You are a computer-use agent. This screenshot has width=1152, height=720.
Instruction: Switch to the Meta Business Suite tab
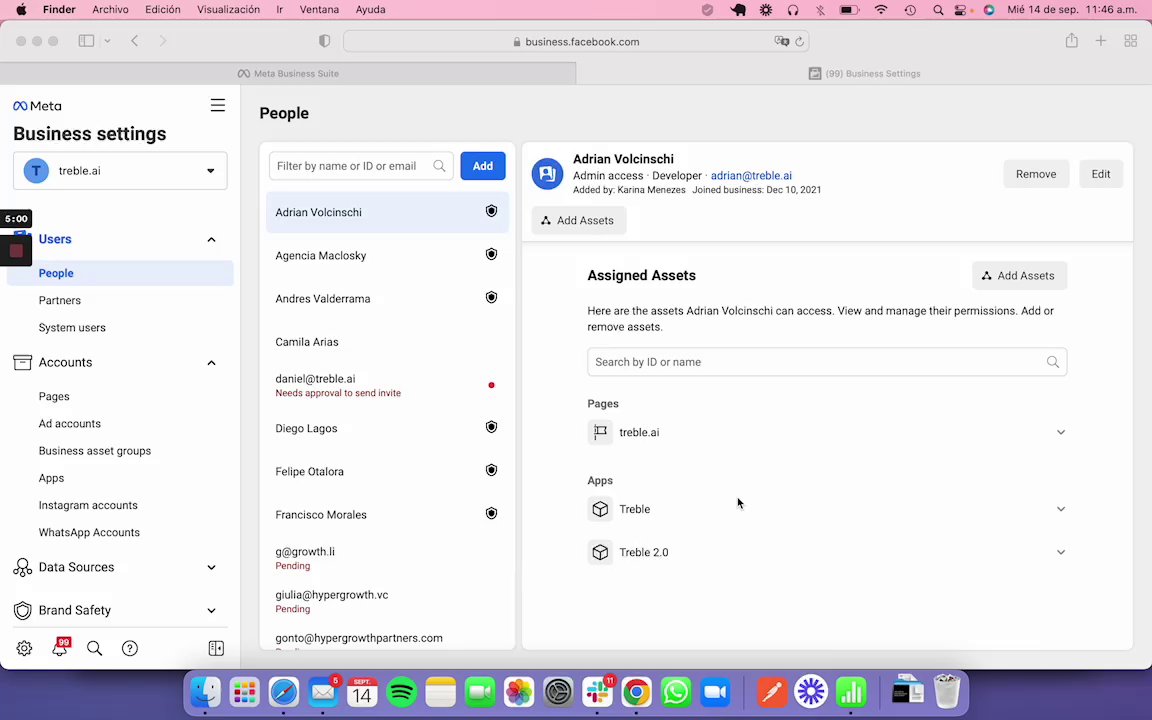[288, 73]
